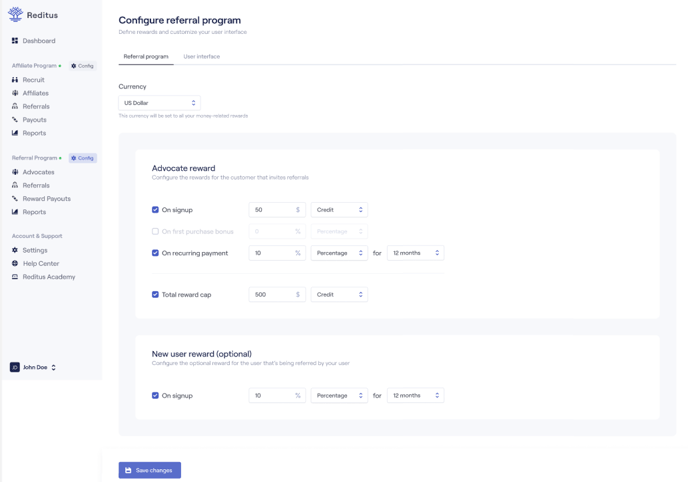Image resolution: width=688 pixels, height=482 pixels.
Task: Click the On signup amount field showing 50
Action: (x=277, y=210)
